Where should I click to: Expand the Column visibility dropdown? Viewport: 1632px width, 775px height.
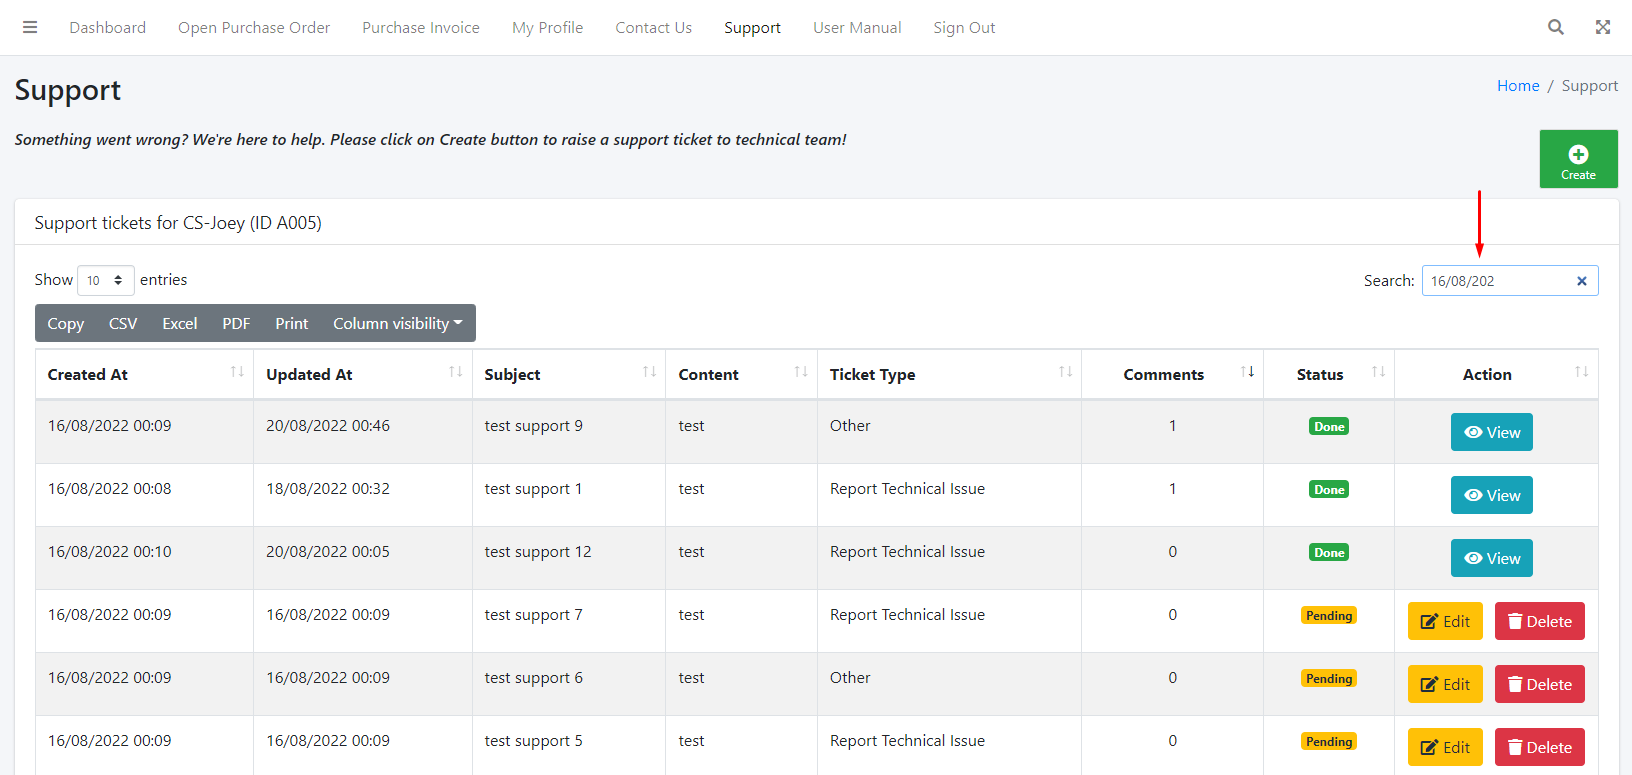[397, 323]
